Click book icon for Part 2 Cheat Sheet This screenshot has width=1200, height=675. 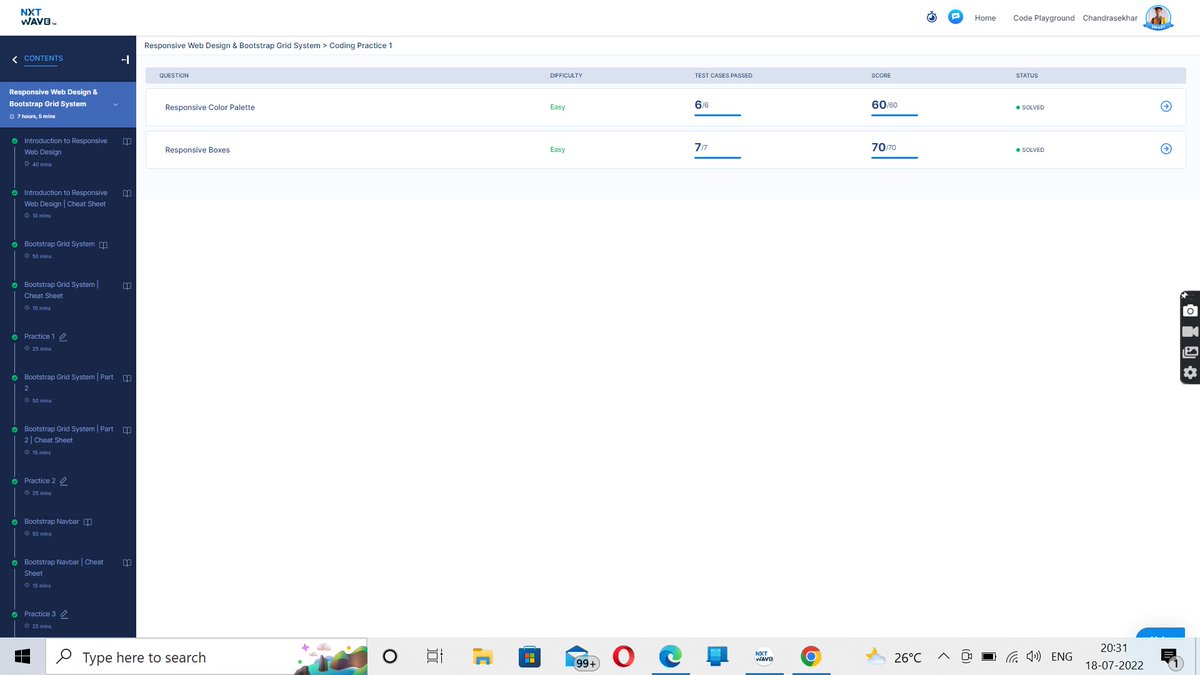[x=127, y=430]
